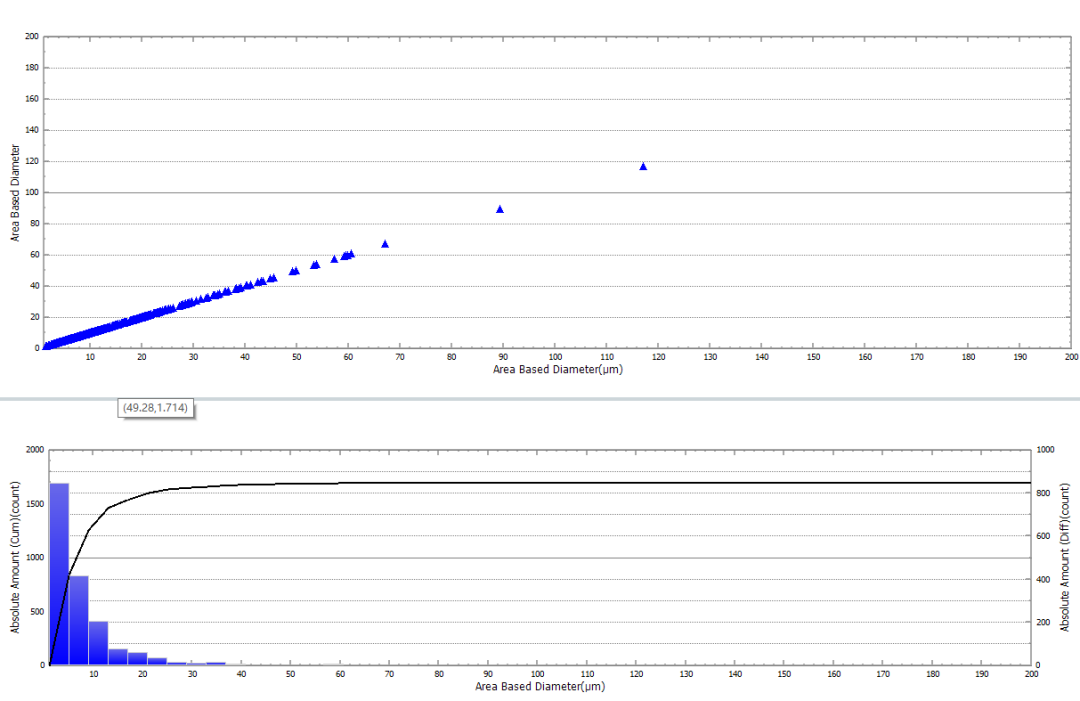Select the second histogram bar from left
The image size is (1080, 701).
point(79,620)
